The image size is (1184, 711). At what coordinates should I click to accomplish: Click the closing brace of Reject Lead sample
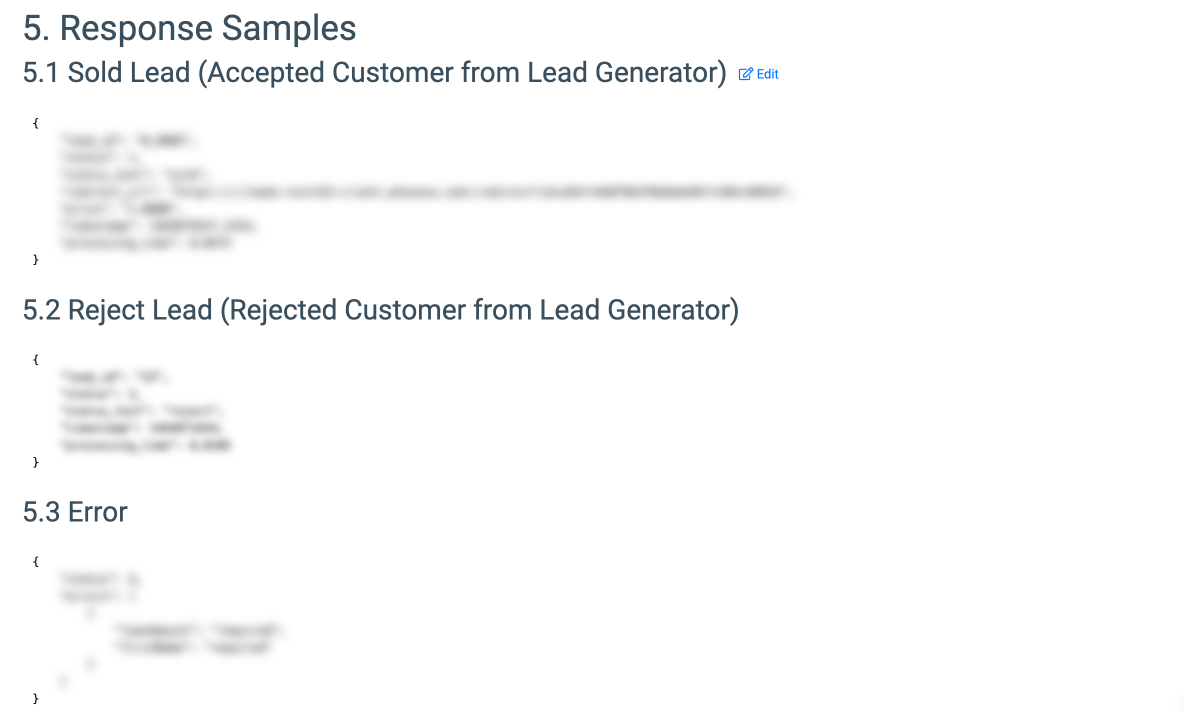(x=36, y=462)
